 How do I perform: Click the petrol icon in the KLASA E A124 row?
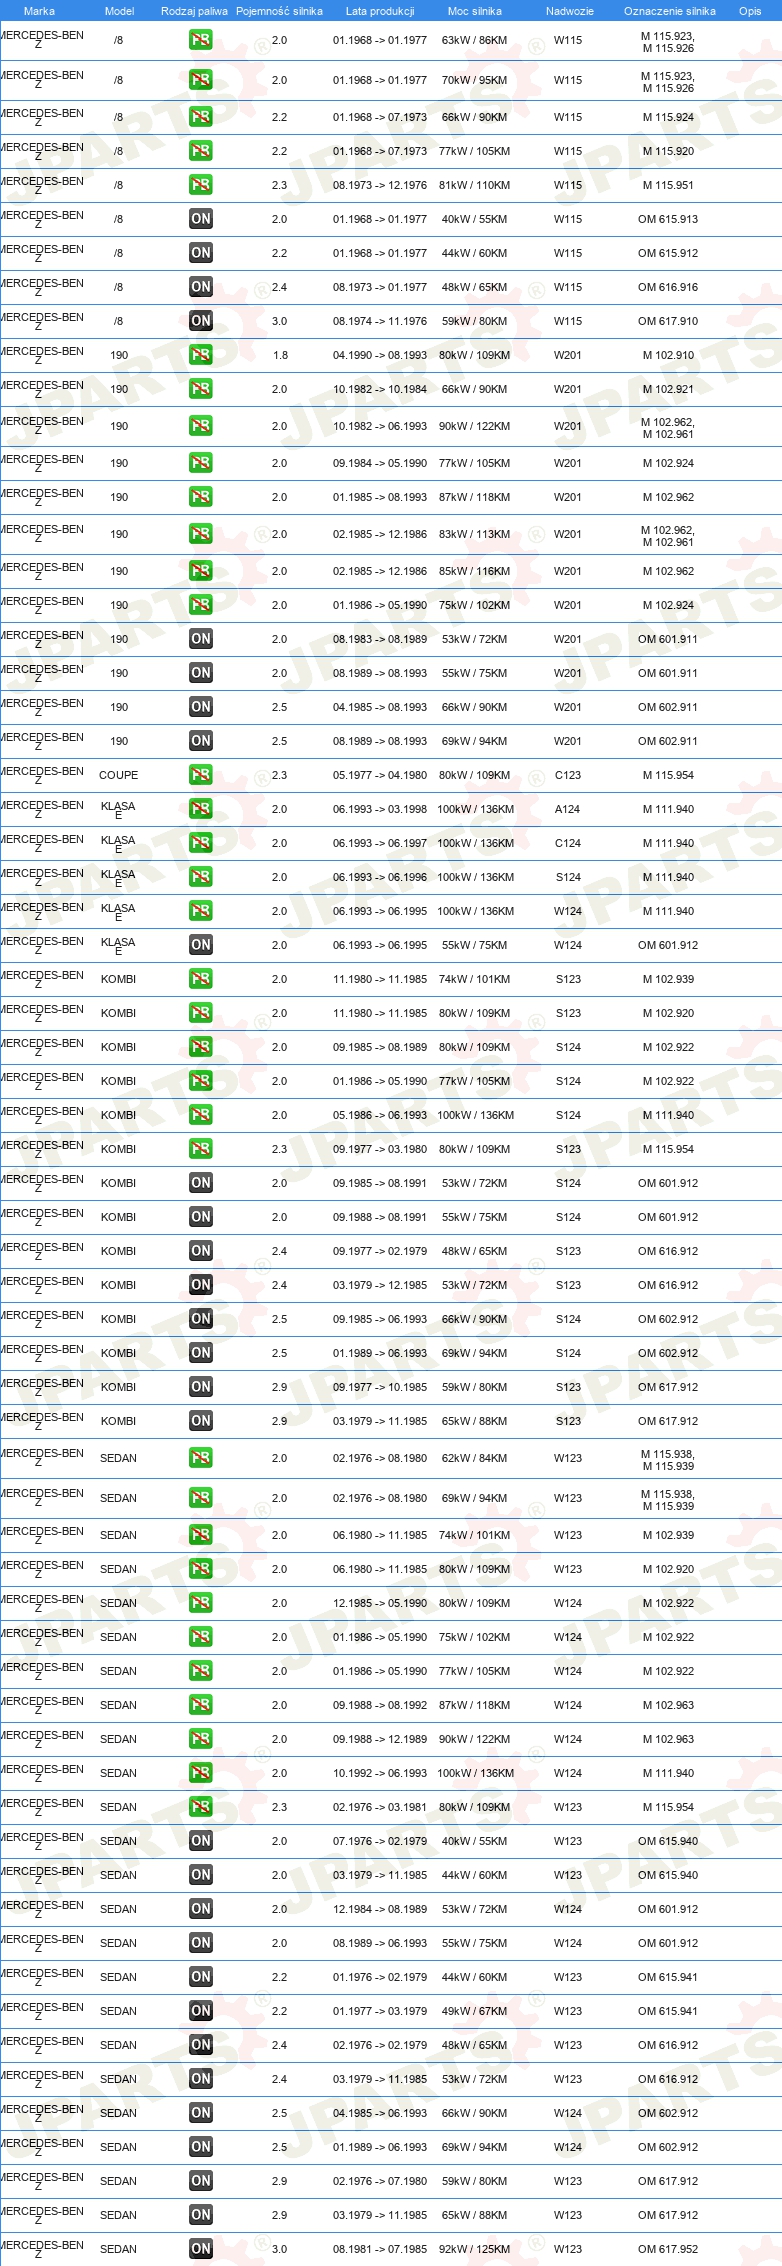tap(201, 809)
